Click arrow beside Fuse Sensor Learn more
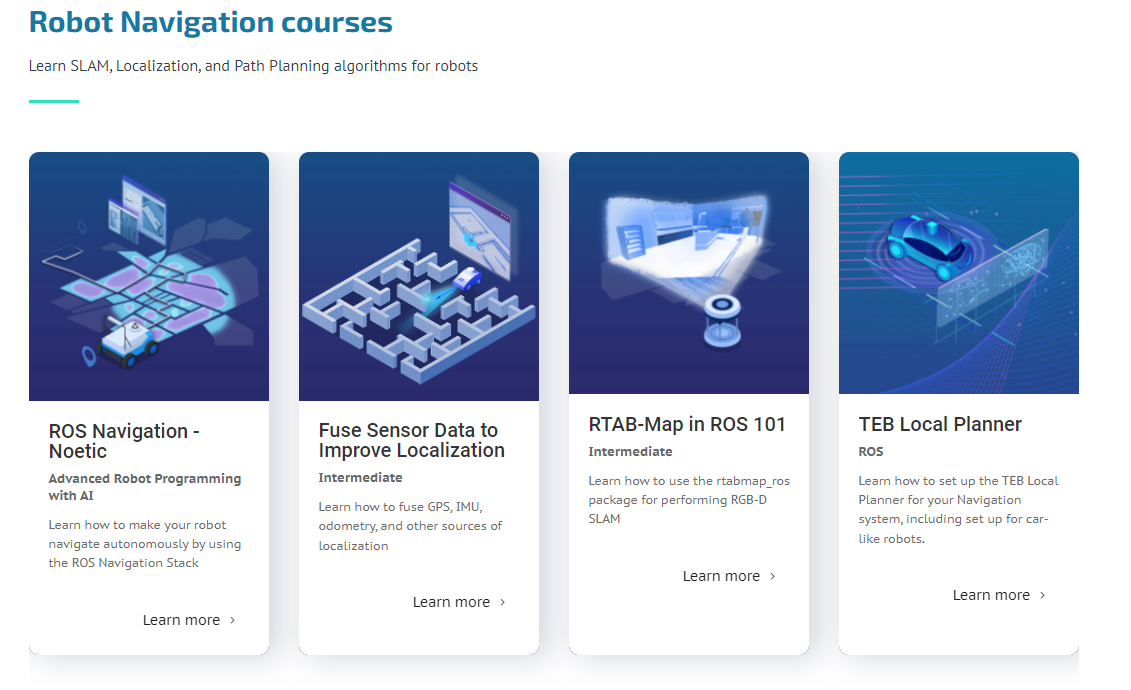1131x690 pixels. pyautogui.click(x=503, y=602)
